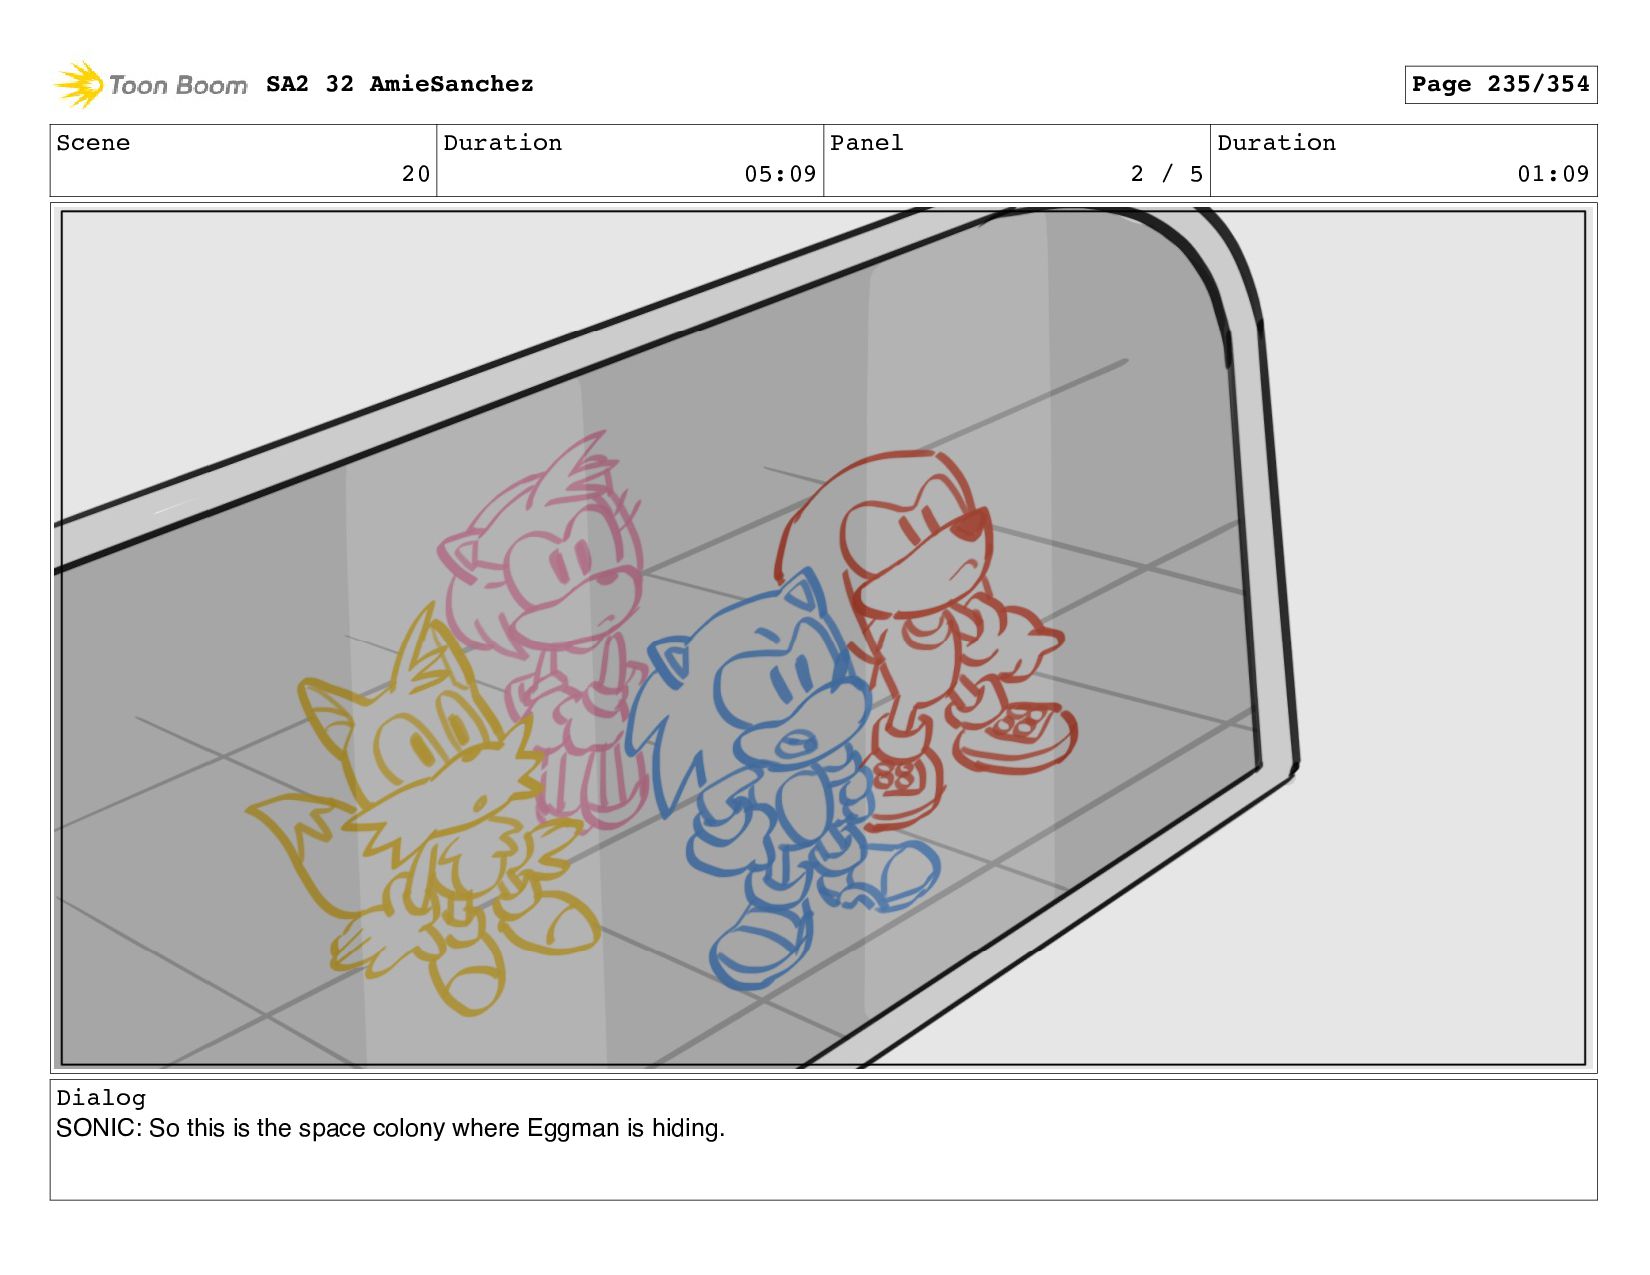Click the storyboard panel drawing thumbnail
Image resolution: width=1650 pixels, height=1275 pixels.
click(823, 638)
